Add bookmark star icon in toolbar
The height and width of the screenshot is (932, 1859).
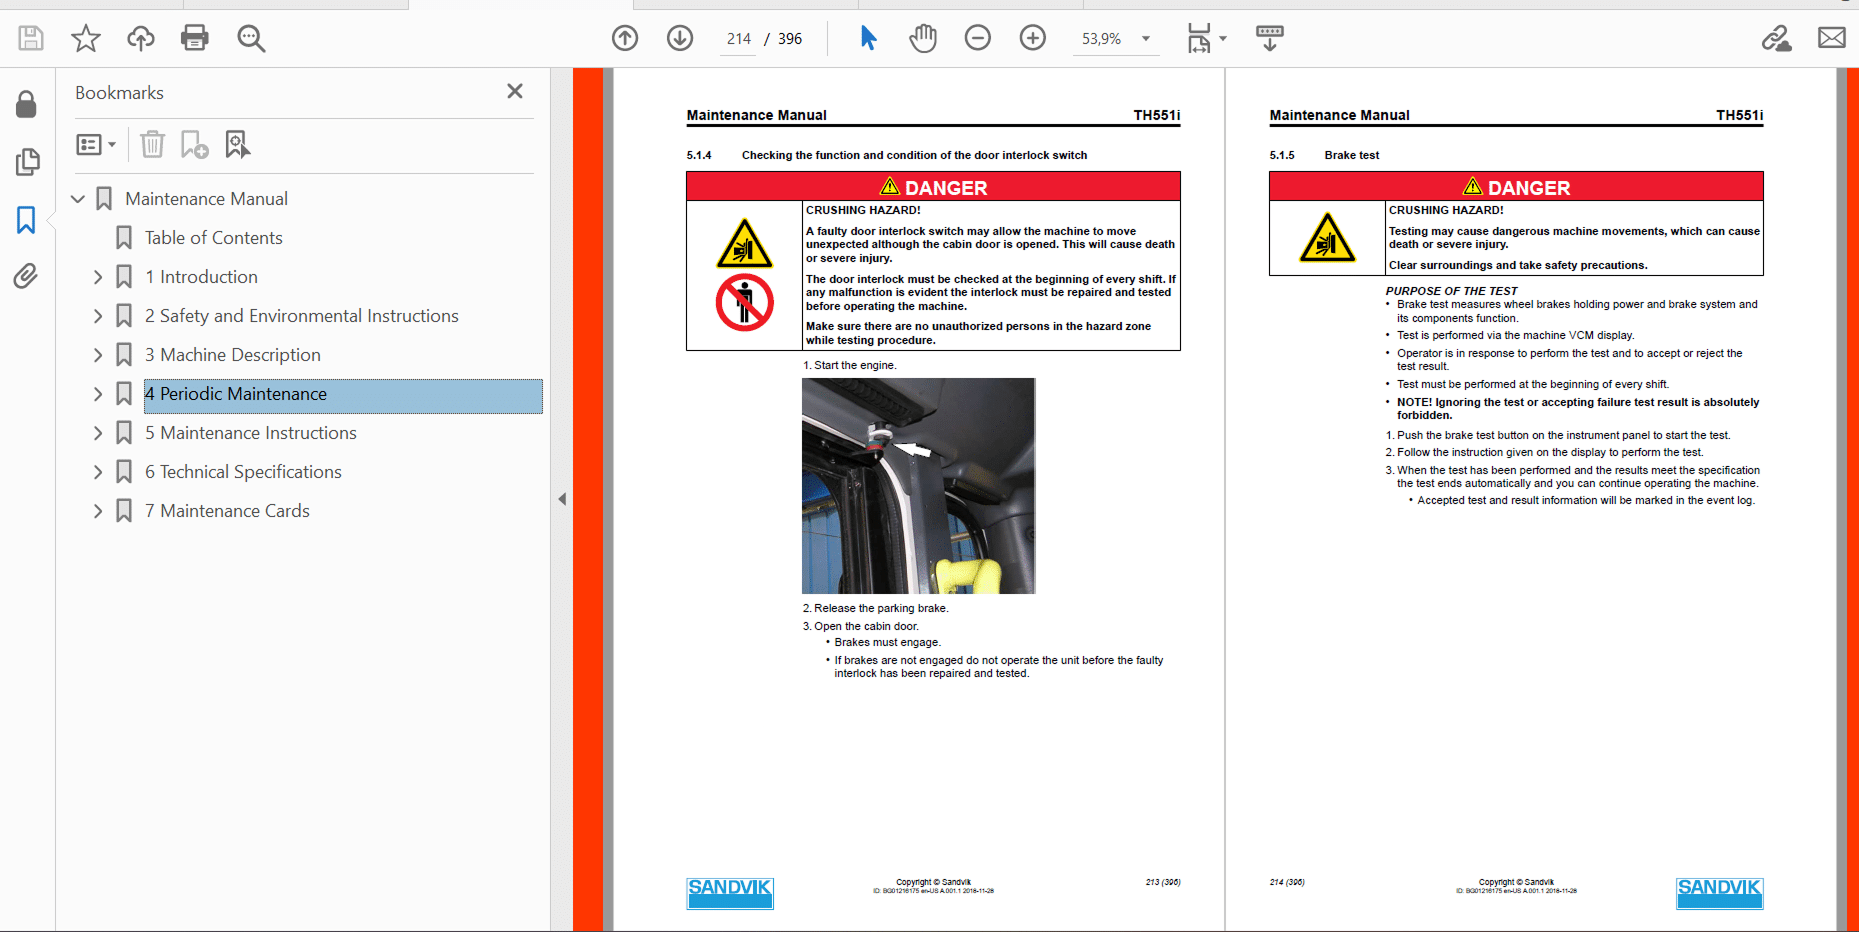(86, 39)
